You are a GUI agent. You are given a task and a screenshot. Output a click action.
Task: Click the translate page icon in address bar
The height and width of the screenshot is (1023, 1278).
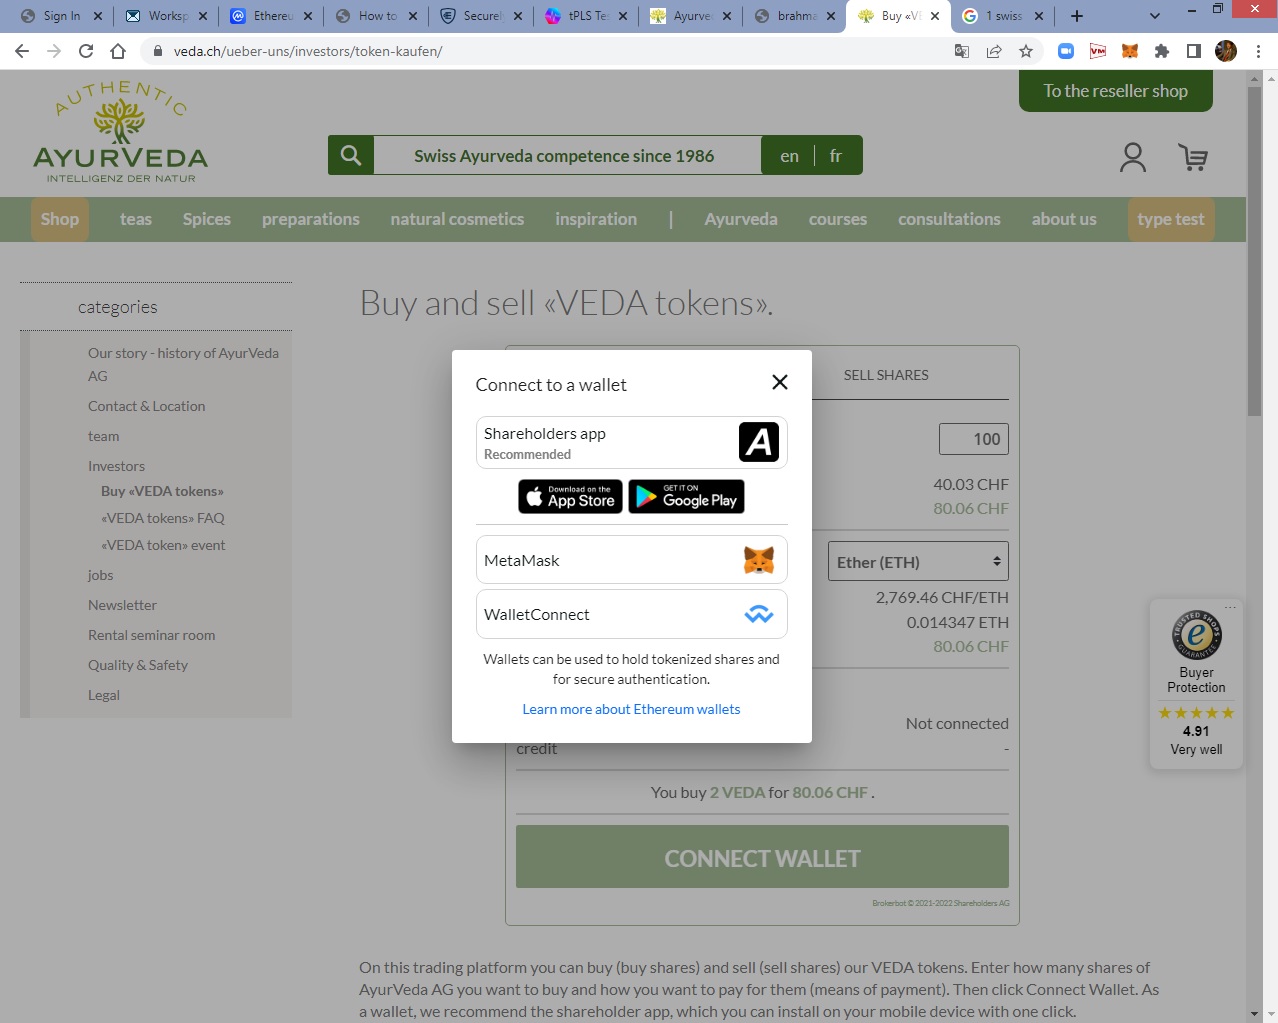pos(962,51)
